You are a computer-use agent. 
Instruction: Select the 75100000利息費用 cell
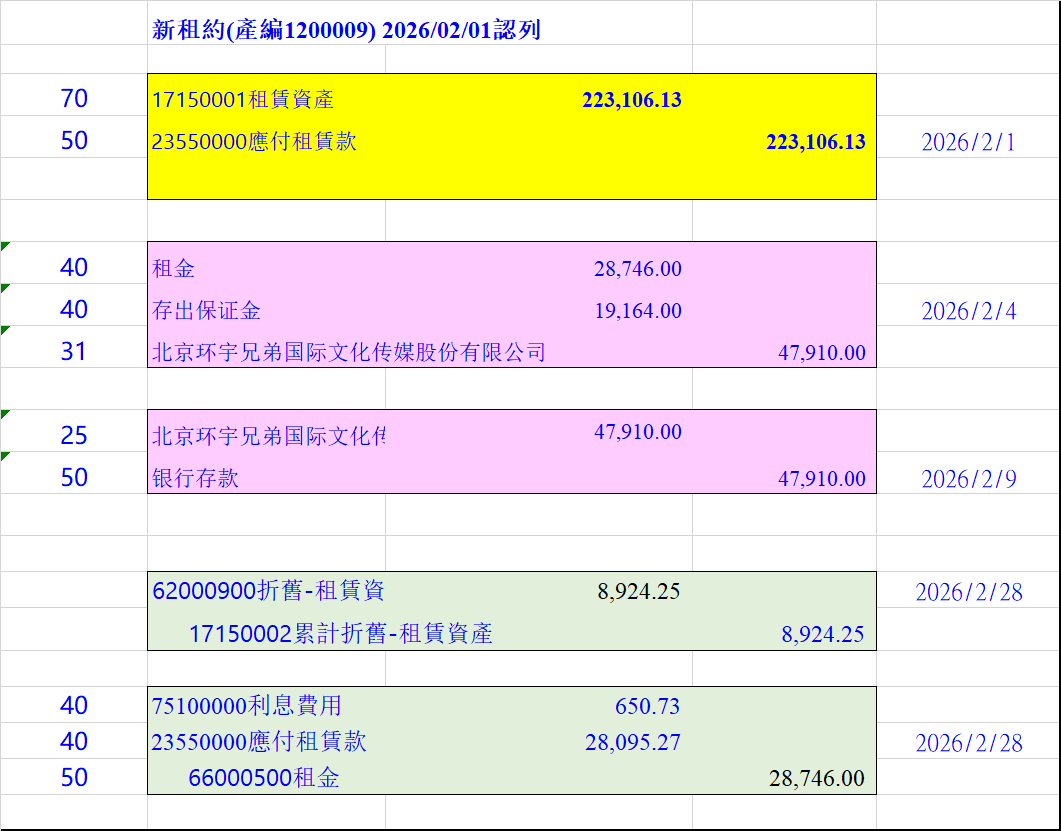pyautogui.click(x=247, y=706)
